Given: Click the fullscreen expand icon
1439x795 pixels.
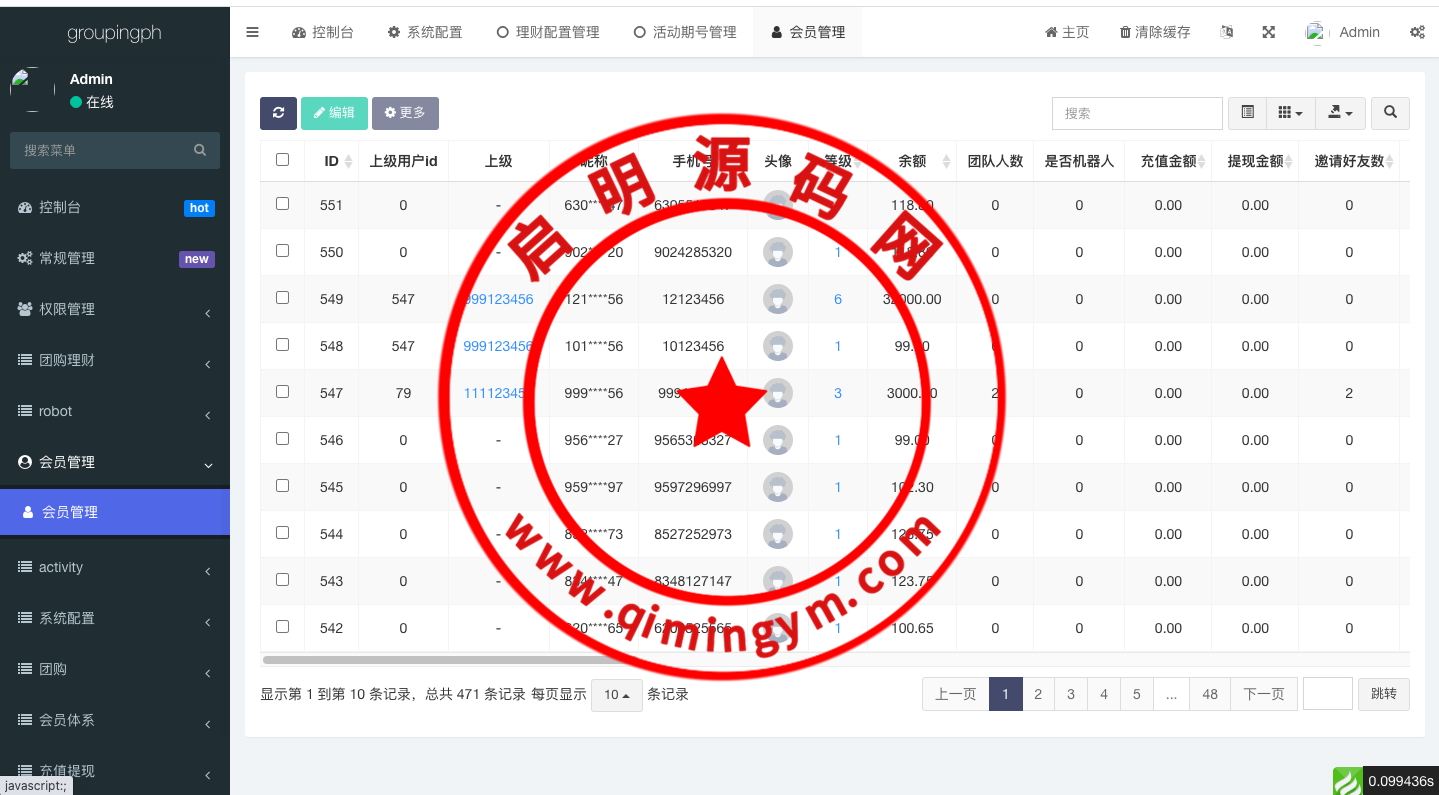Looking at the screenshot, I should click(x=1268, y=32).
